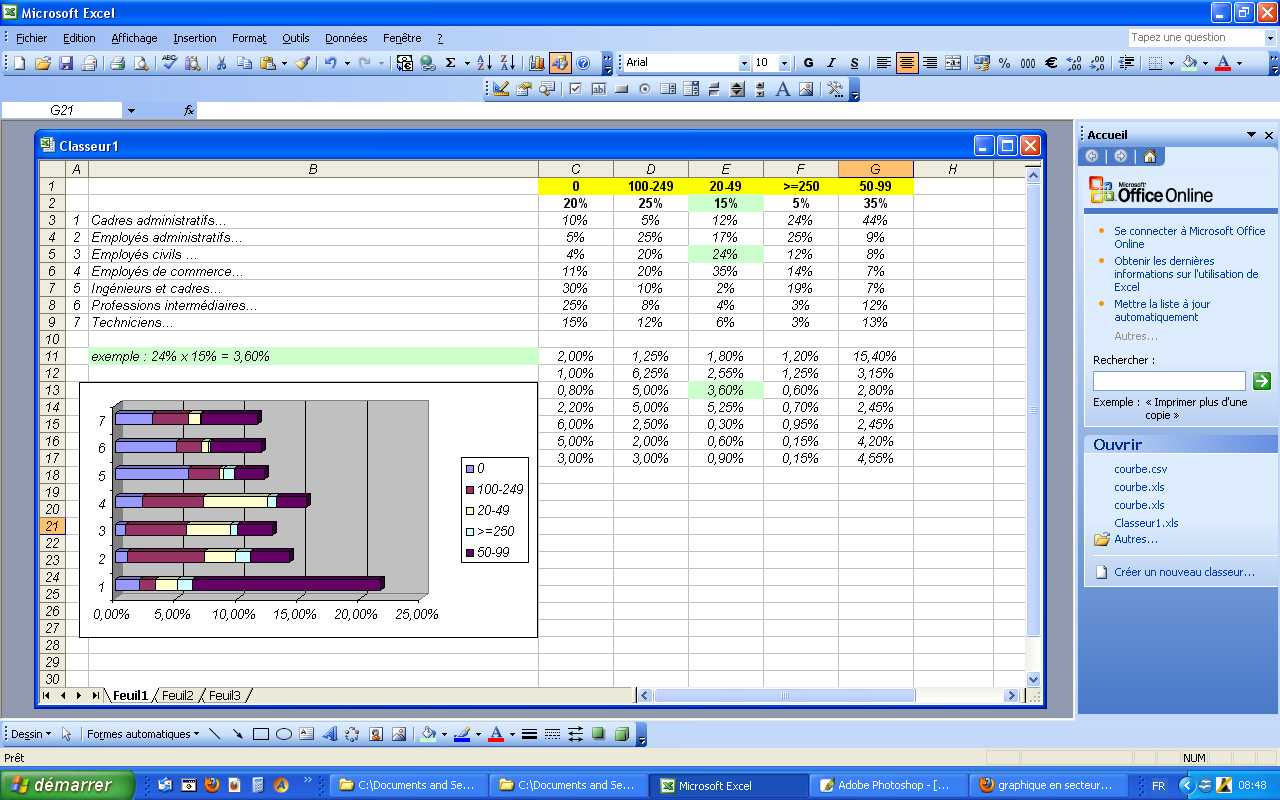Switch to the Feuil3 sheet tab
This screenshot has height=800, width=1280.
(x=224, y=695)
